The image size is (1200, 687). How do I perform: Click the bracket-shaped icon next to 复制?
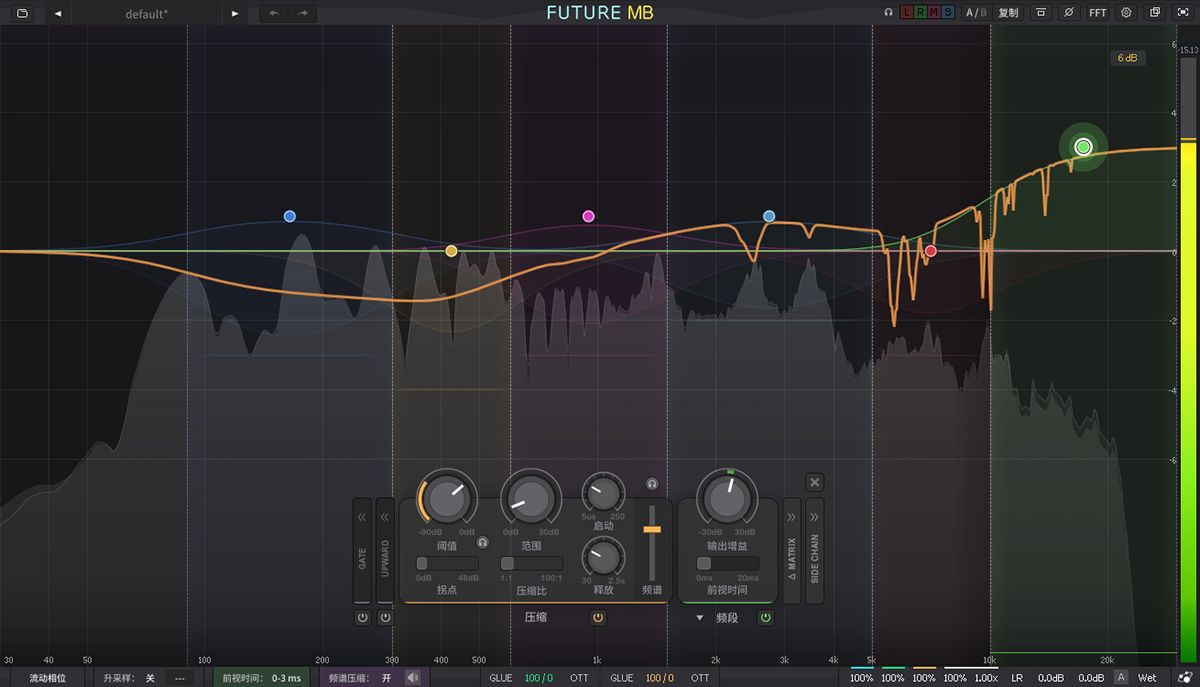click(1041, 13)
